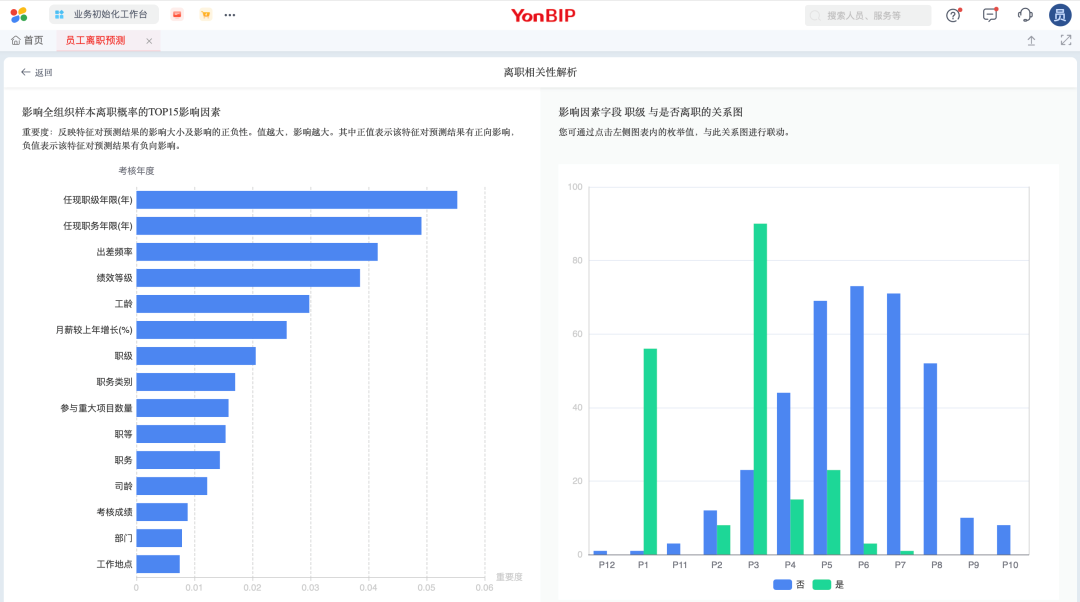This screenshot has height=602, width=1080.
Task: Click the 离职相关性解析 page title
Action: pyautogui.click(x=540, y=72)
